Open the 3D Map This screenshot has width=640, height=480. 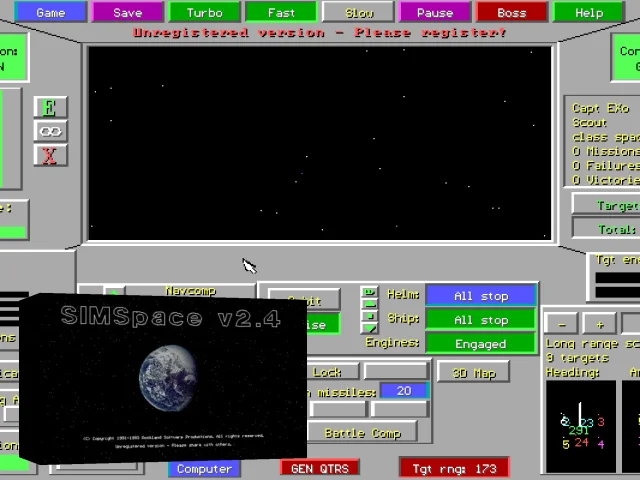(473, 372)
